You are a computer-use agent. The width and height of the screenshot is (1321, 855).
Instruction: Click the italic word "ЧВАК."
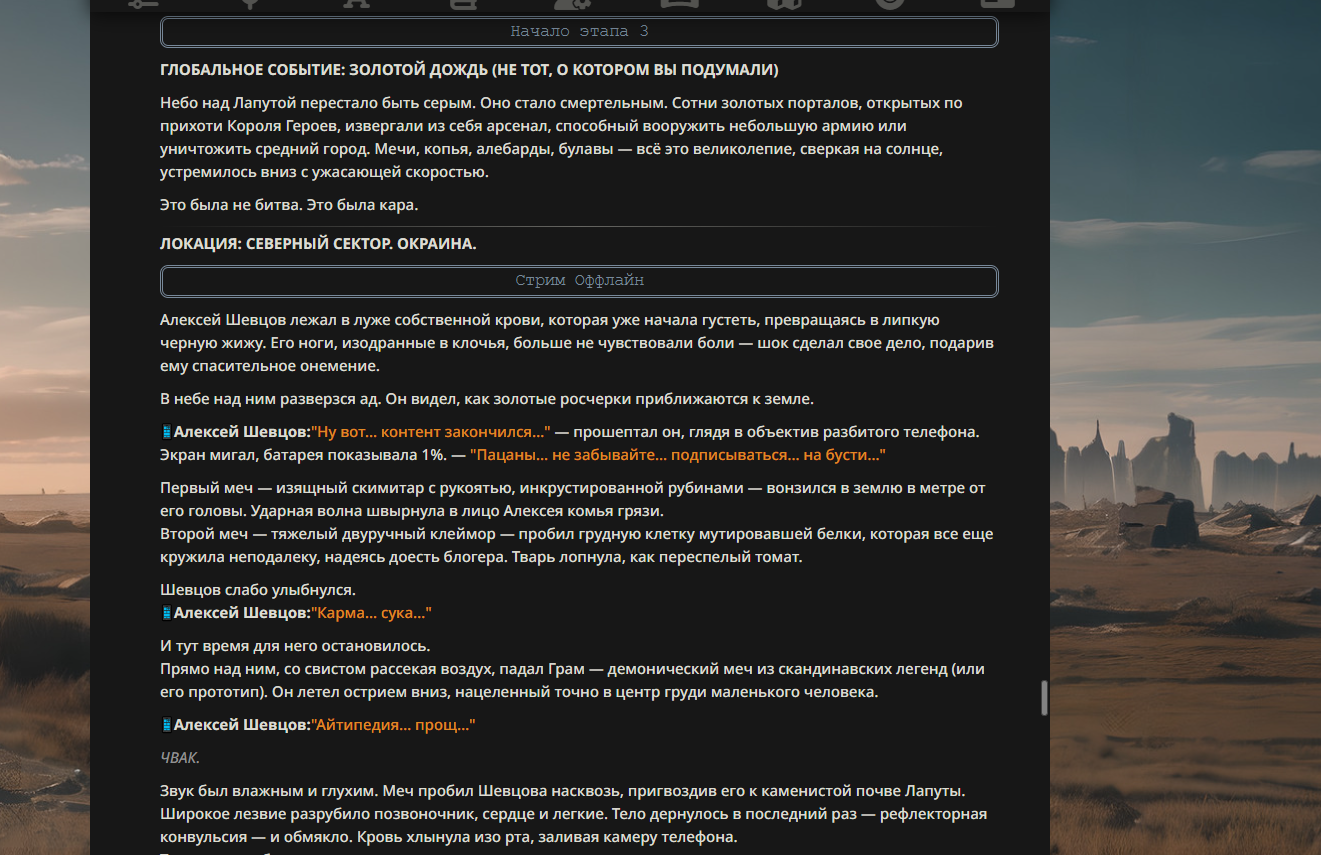click(x=180, y=758)
